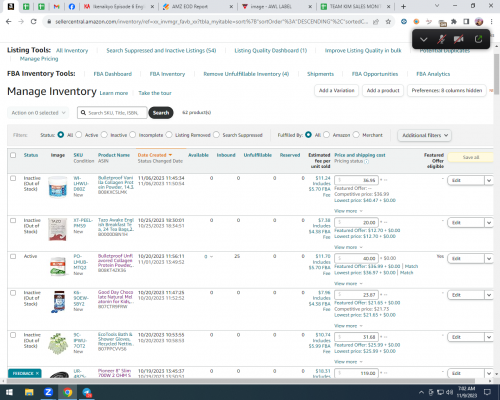
Task: Click the Windows Start button
Action: [9, 392]
